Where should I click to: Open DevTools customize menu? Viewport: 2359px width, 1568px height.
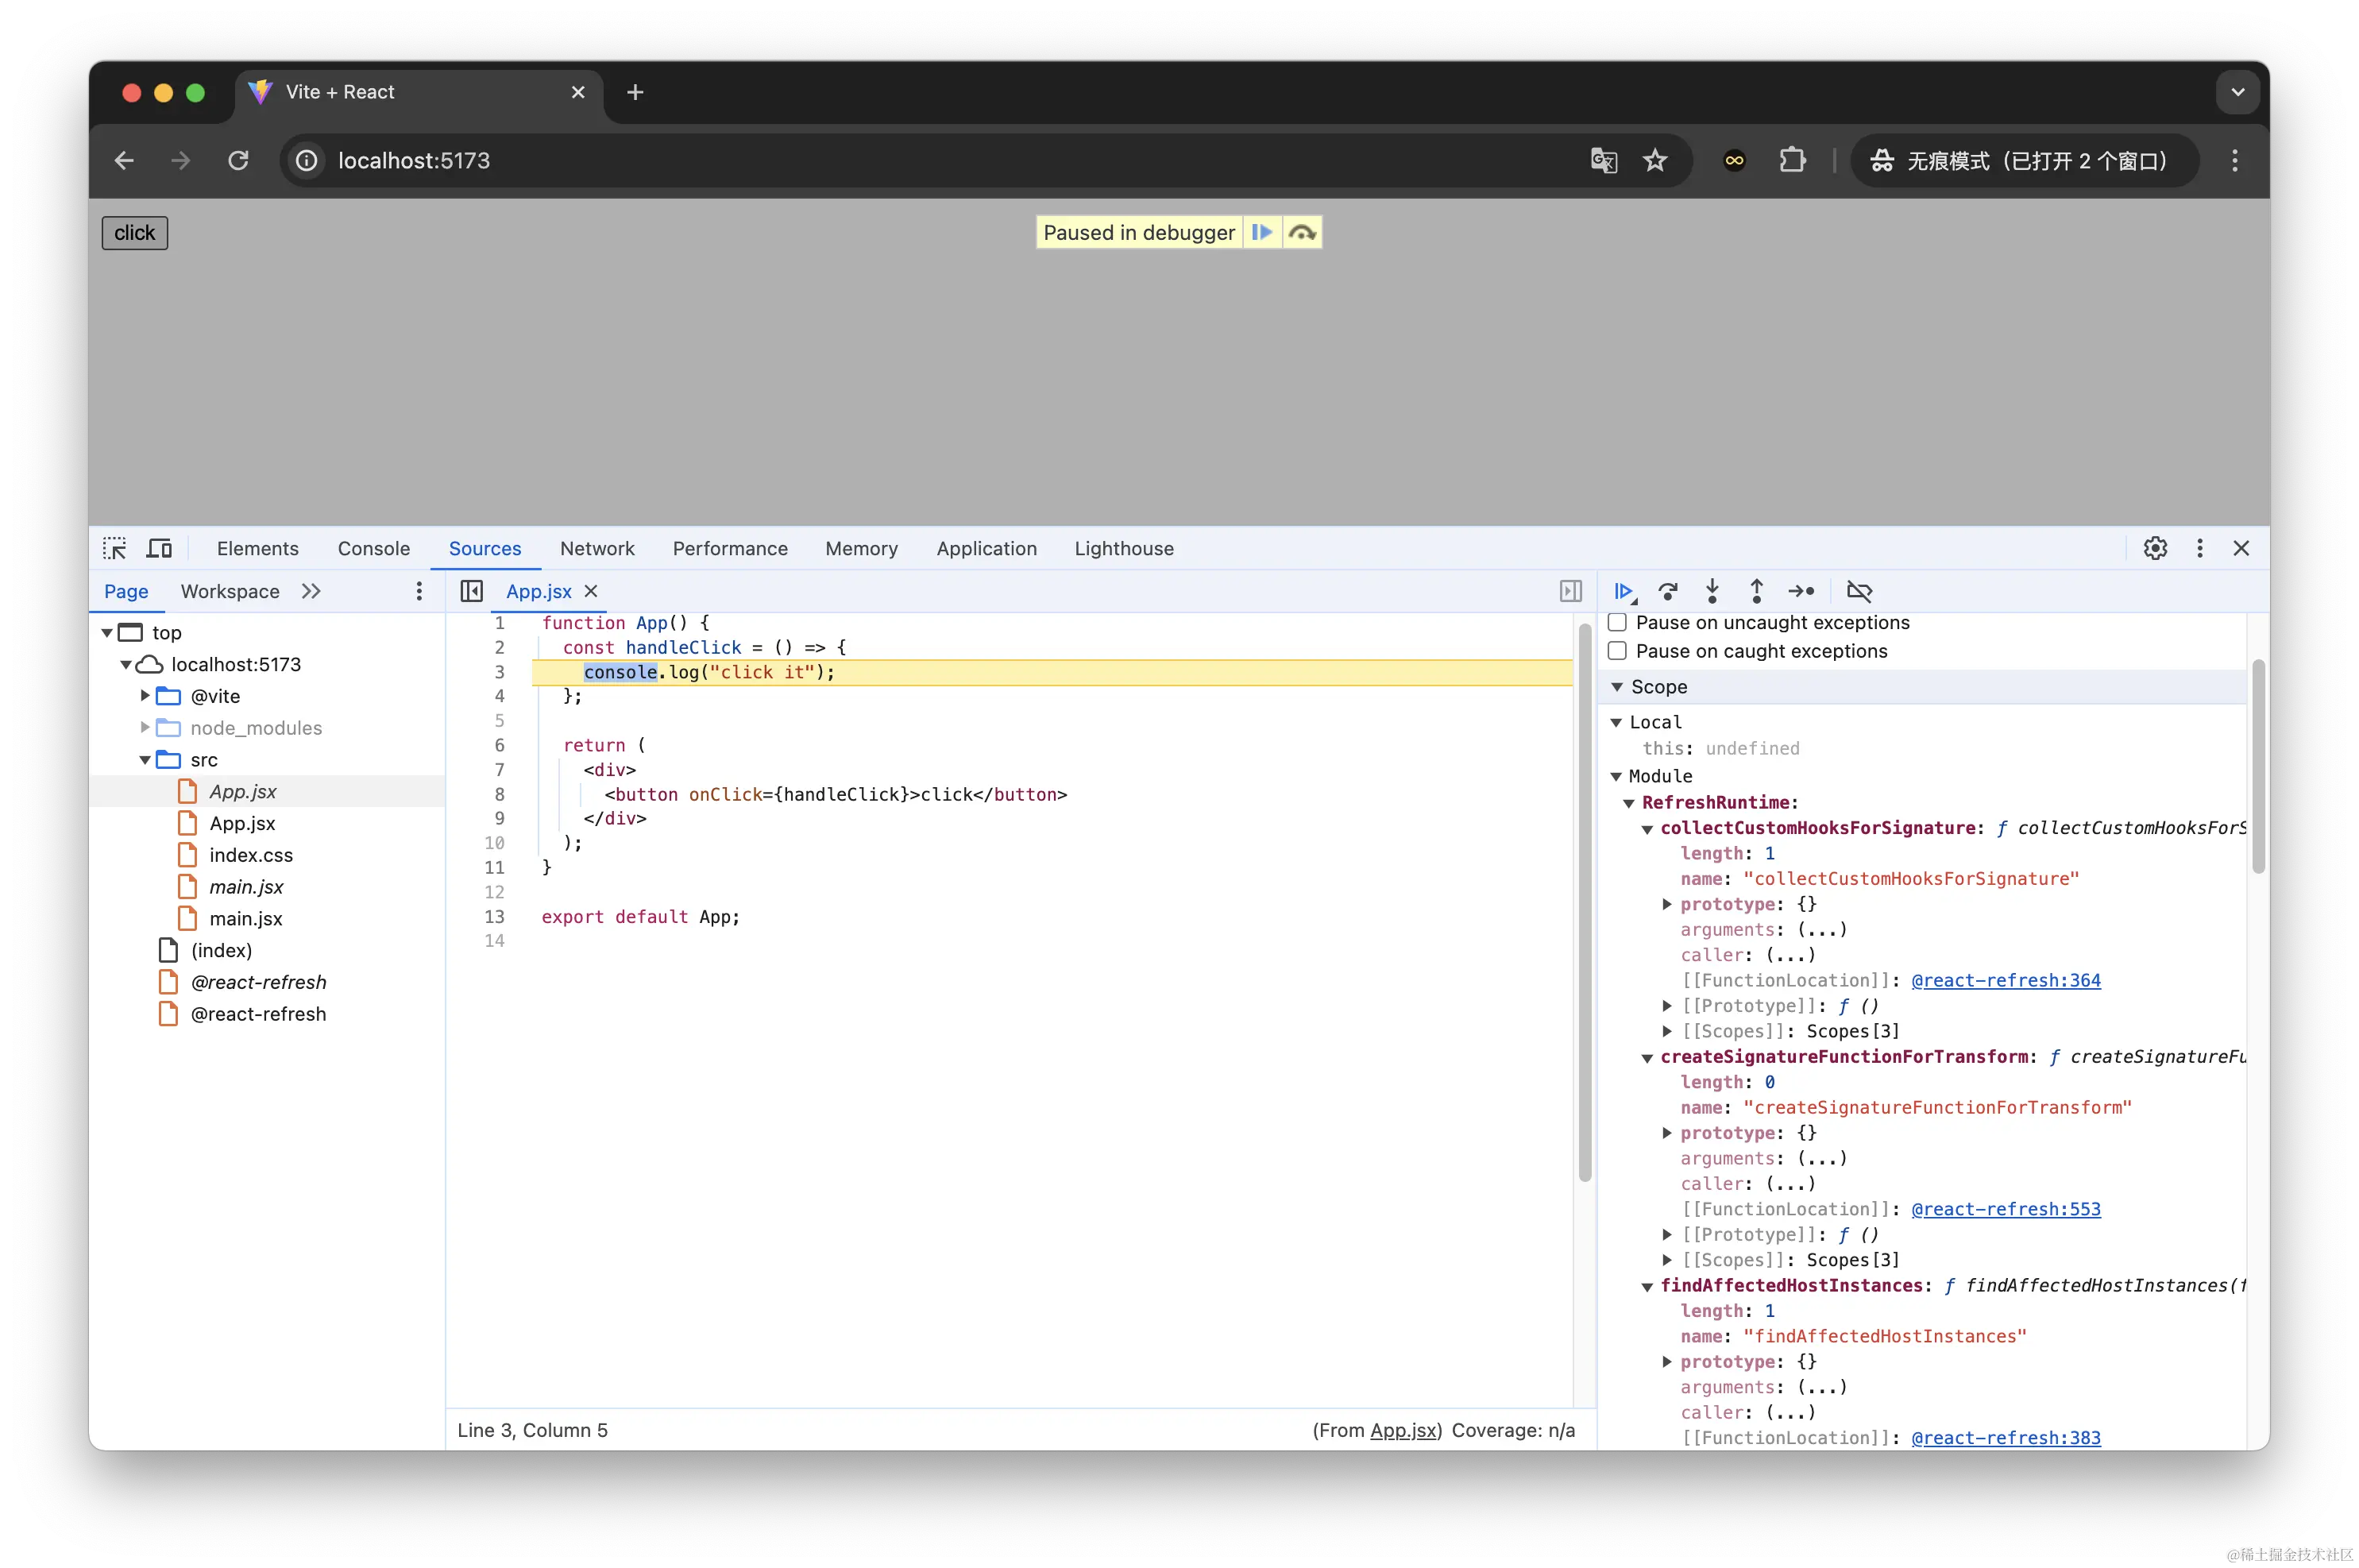[2199, 548]
